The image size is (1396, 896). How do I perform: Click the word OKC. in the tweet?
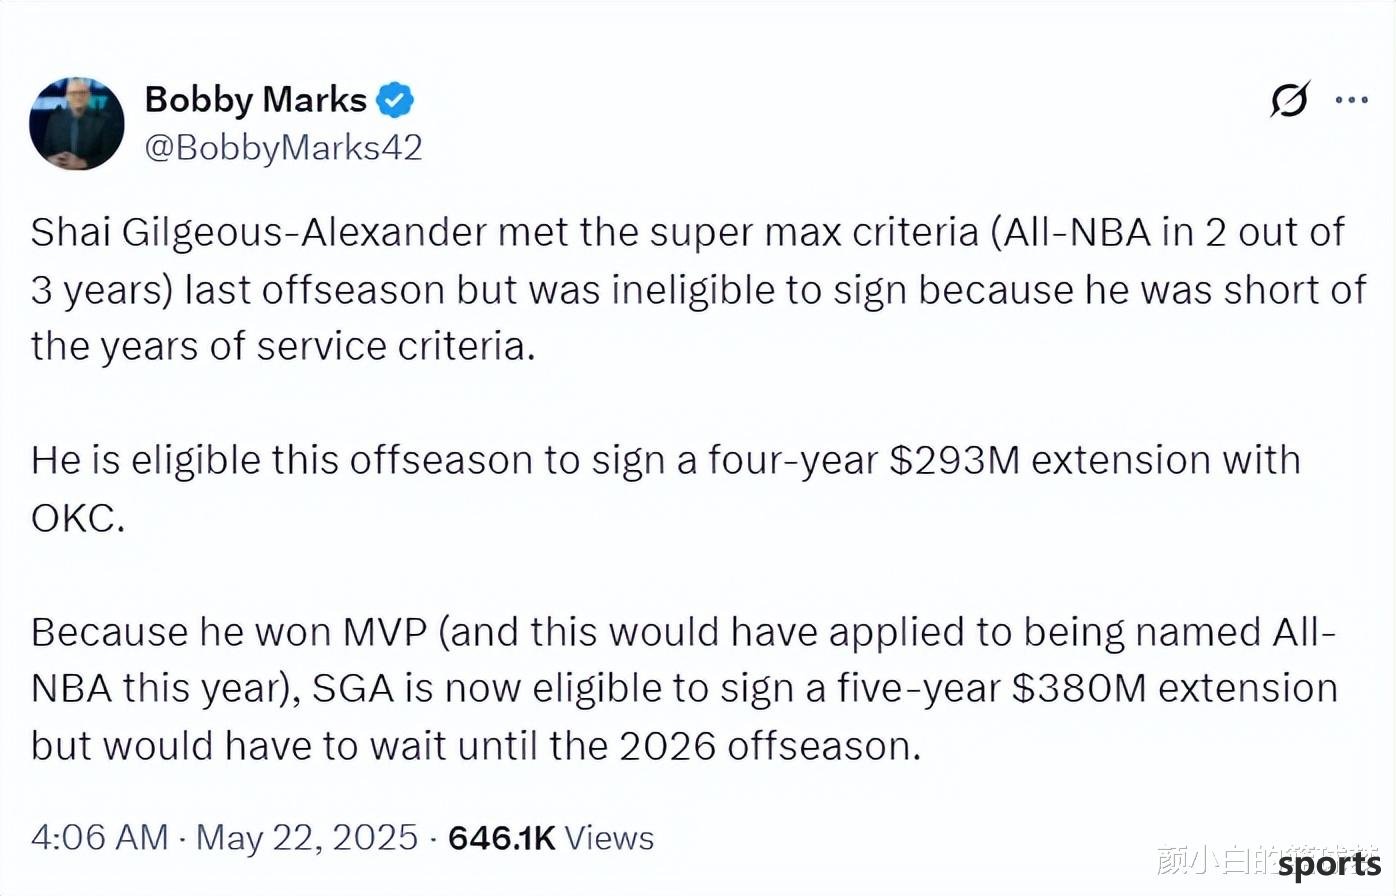coord(78,518)
